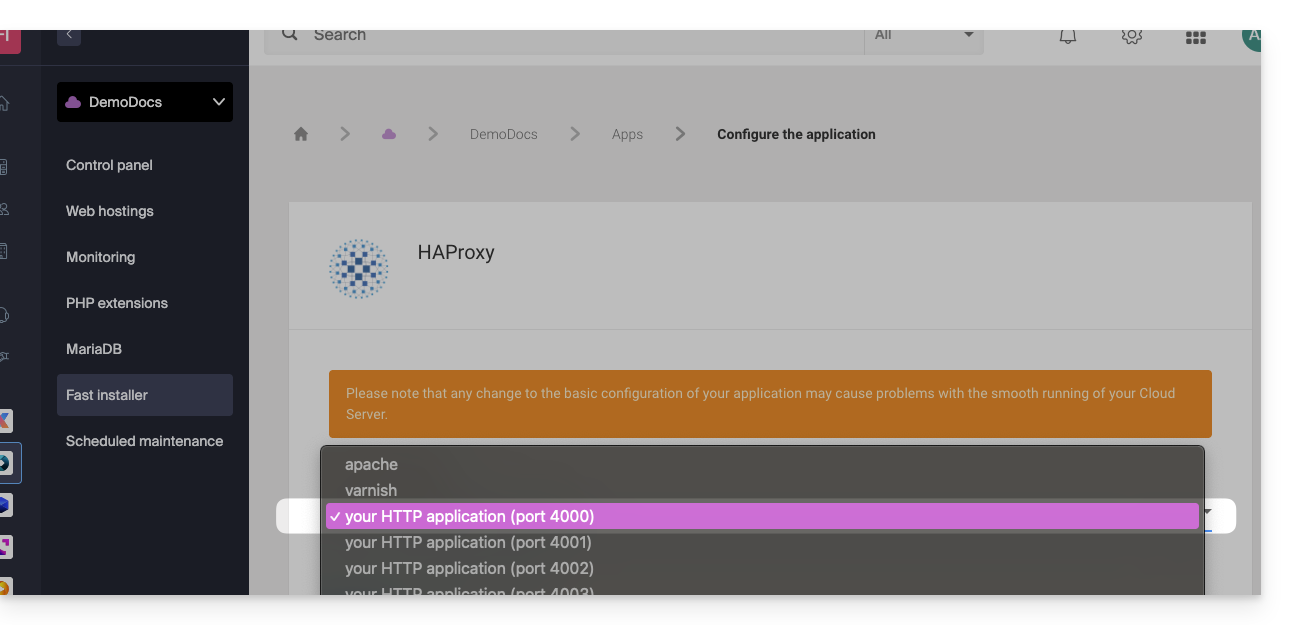1291x625 pixels.
Task: Click the HAProxy logo
Action: [358, 268]
